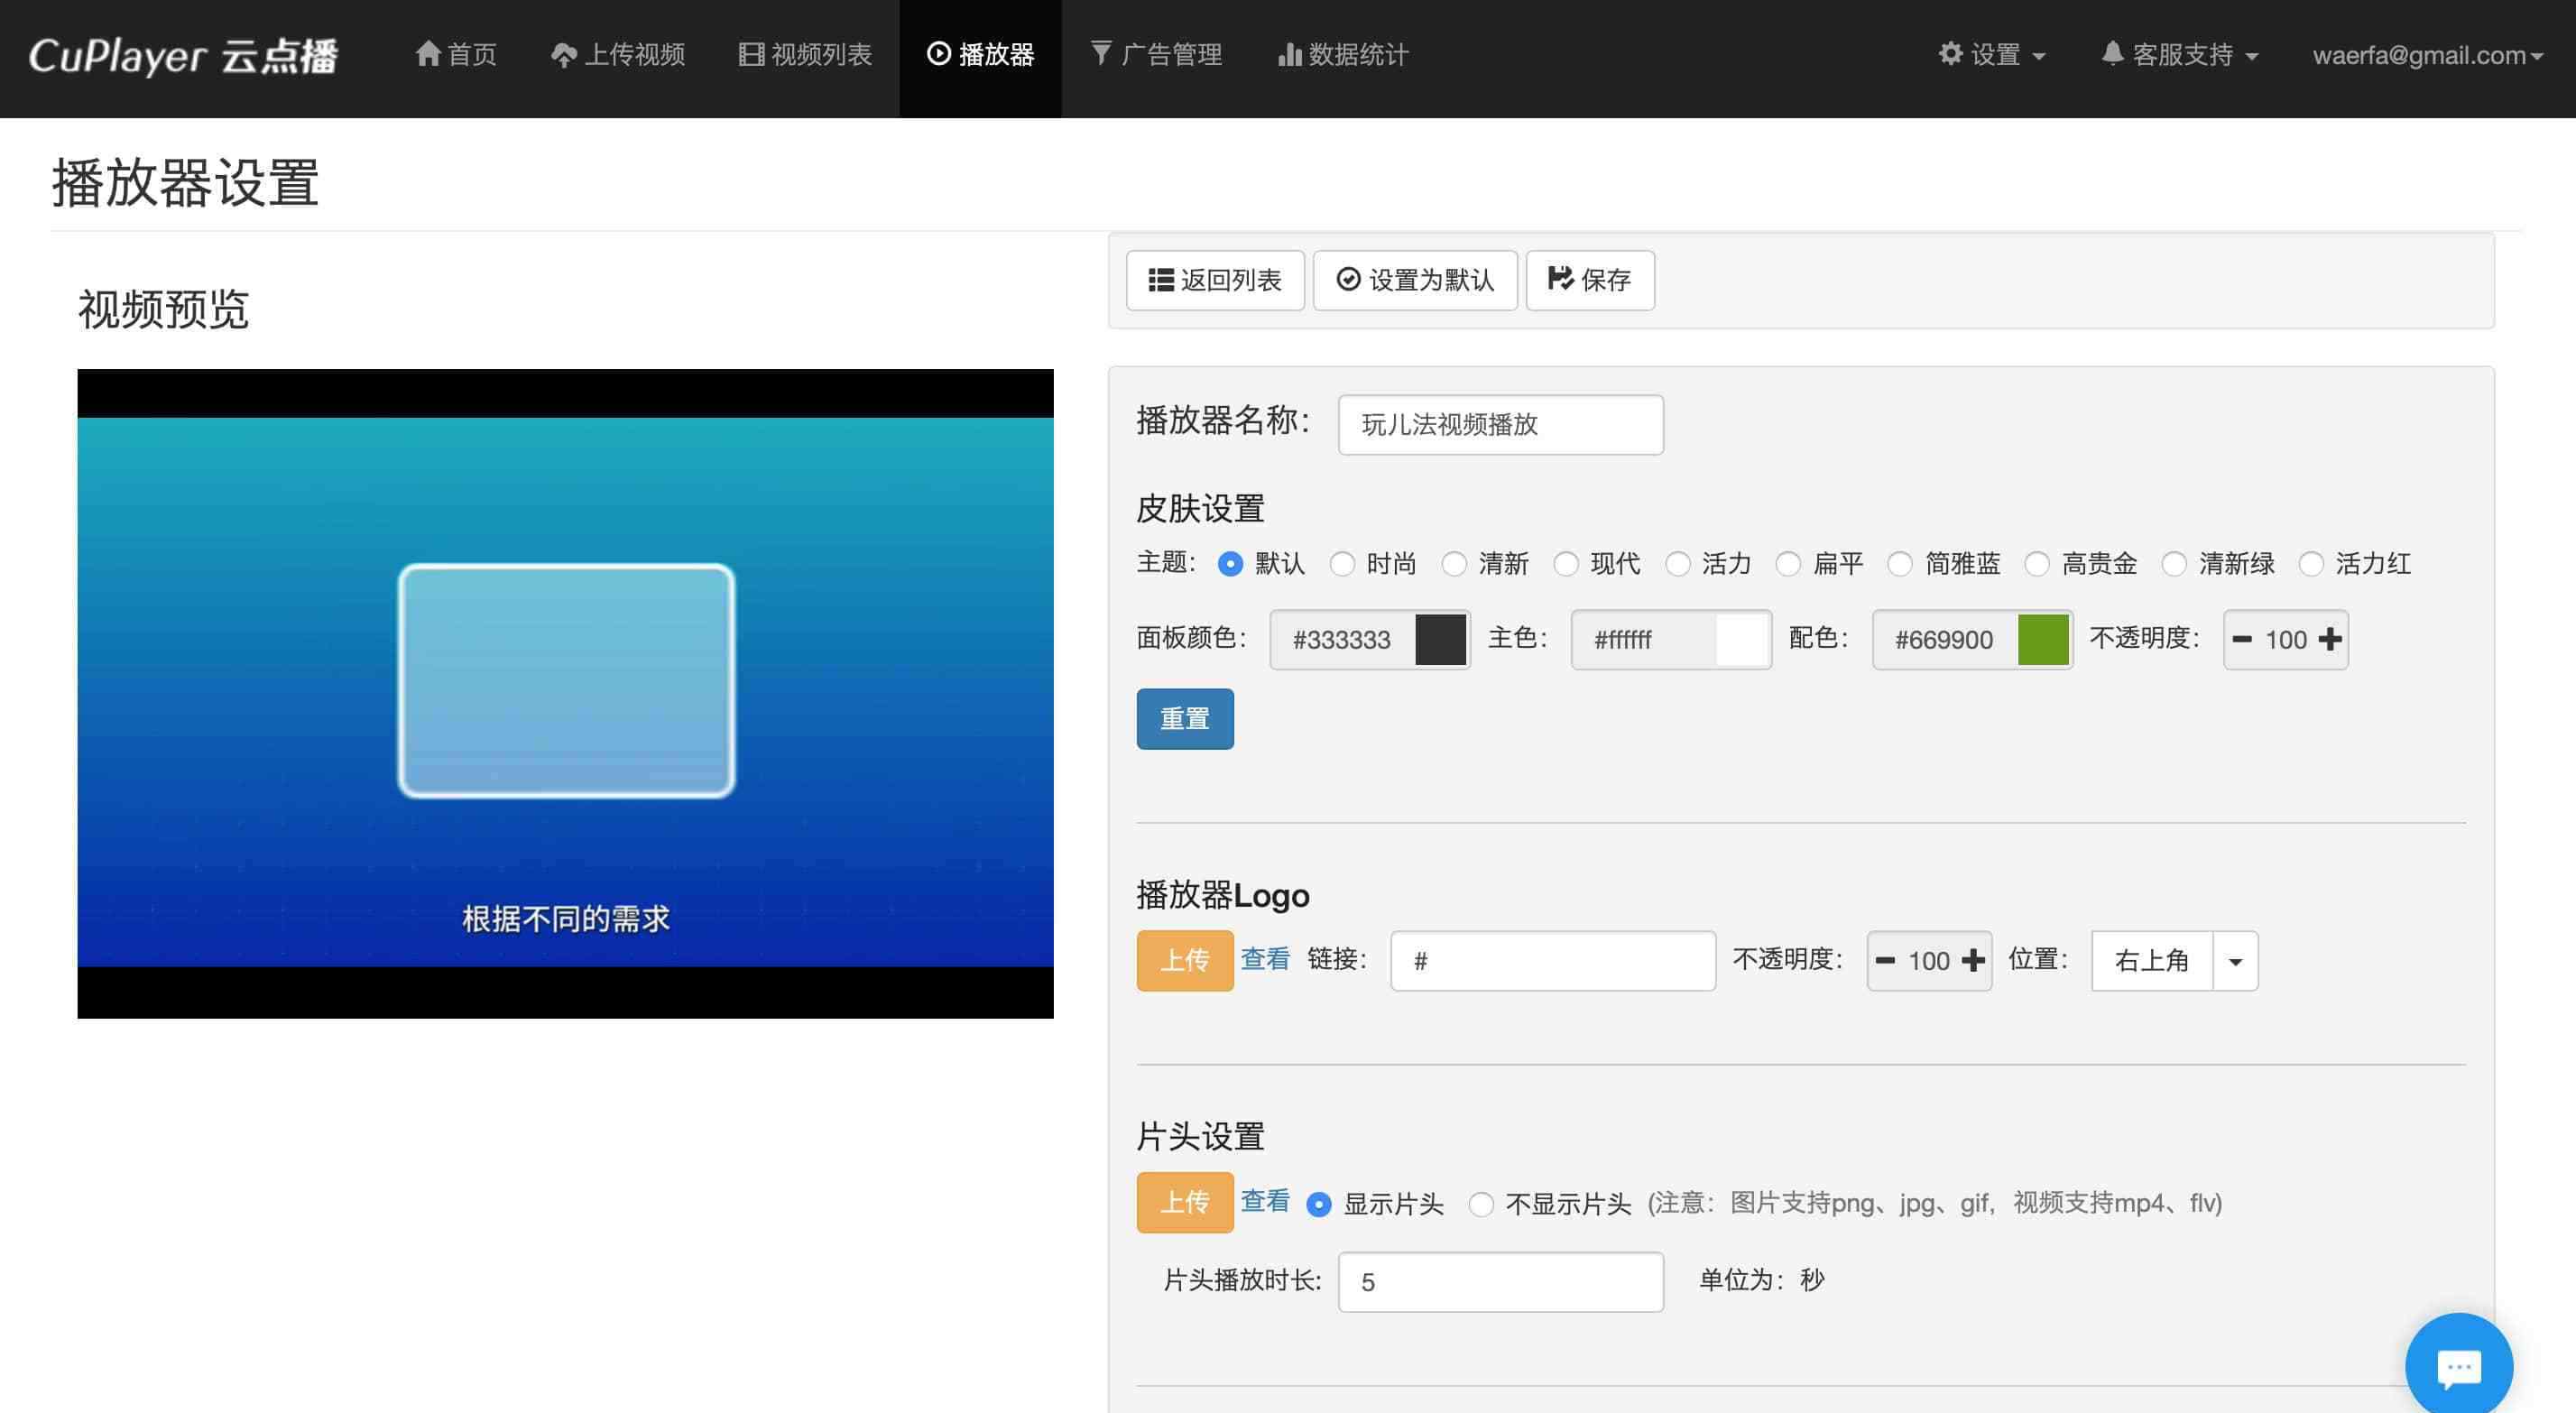This screenshot has width=2576, height=1413.
Task: Increase skin opacity with plus icon
Action: [2330, 639]
